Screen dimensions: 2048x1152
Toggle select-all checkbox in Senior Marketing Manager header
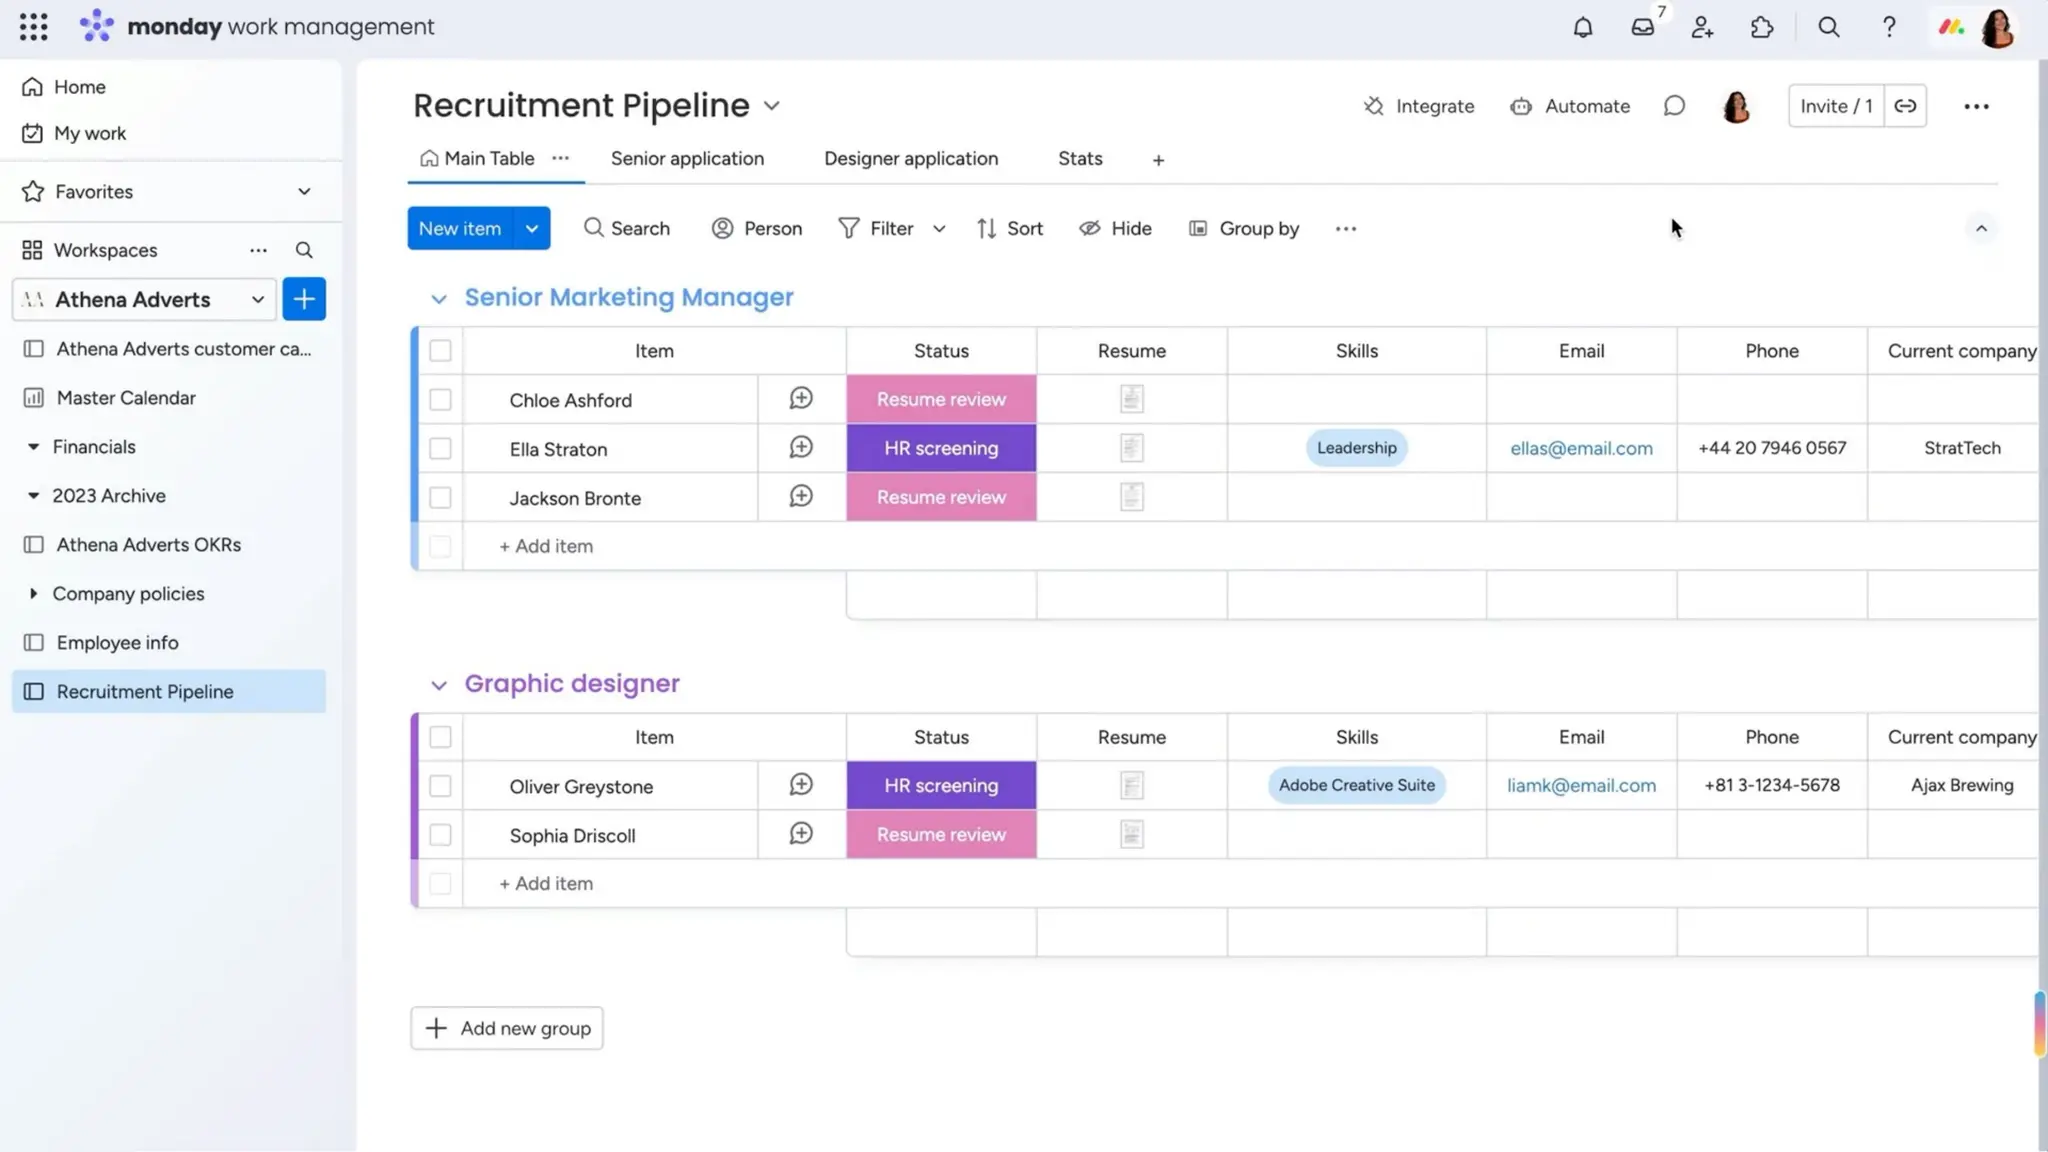(440, 351)
